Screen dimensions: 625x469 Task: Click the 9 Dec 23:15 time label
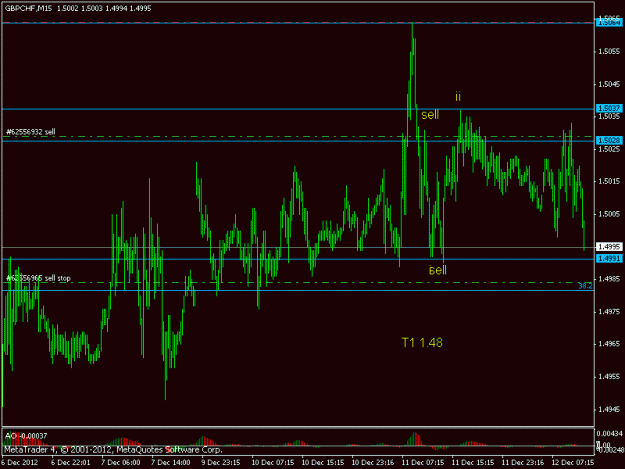click(220, 463)
